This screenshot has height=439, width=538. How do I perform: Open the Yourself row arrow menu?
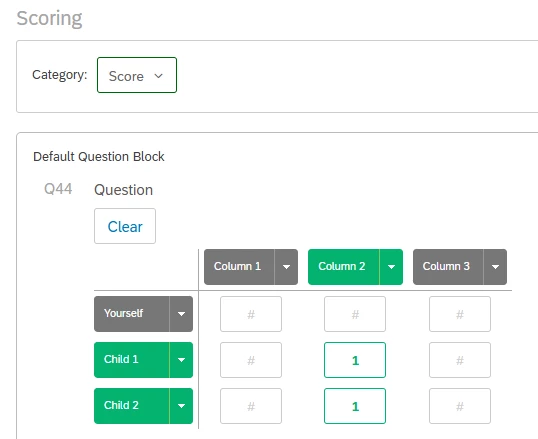click(181, 314)
